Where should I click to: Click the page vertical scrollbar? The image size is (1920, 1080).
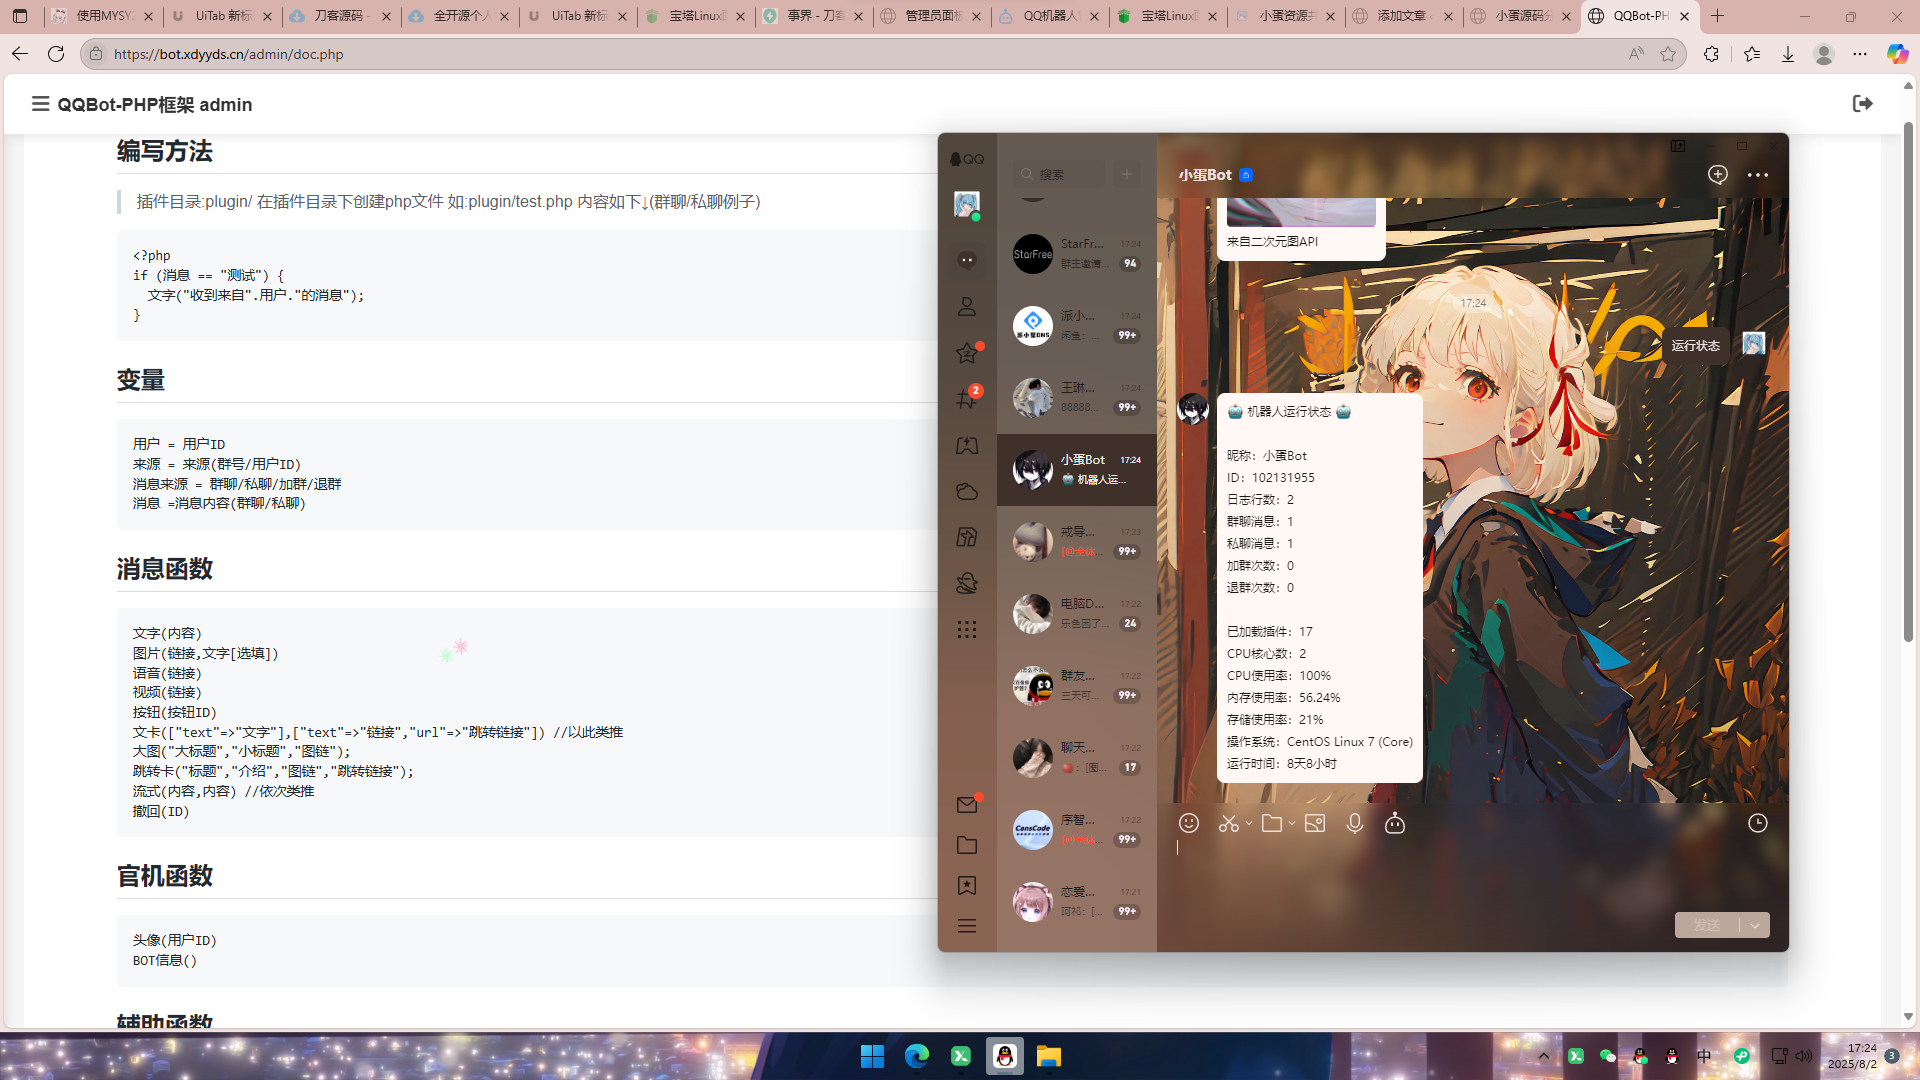[x=1908, y=380]
